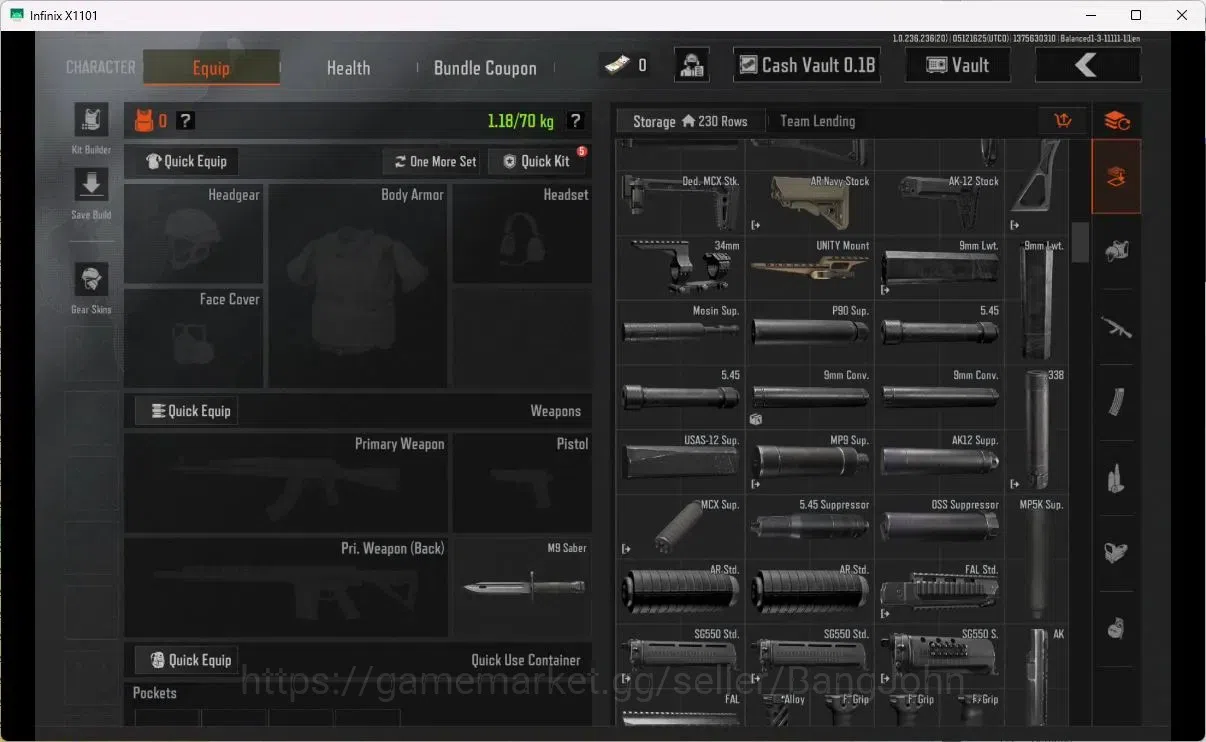Open the agent profile icon beside Cash Vault
This screenshot has height=742, width=1206.
[x=692, y=65]
